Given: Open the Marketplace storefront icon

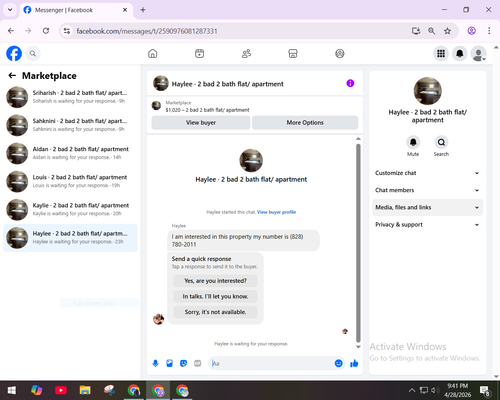Looking at the screenshot, I should pos(293,53).
